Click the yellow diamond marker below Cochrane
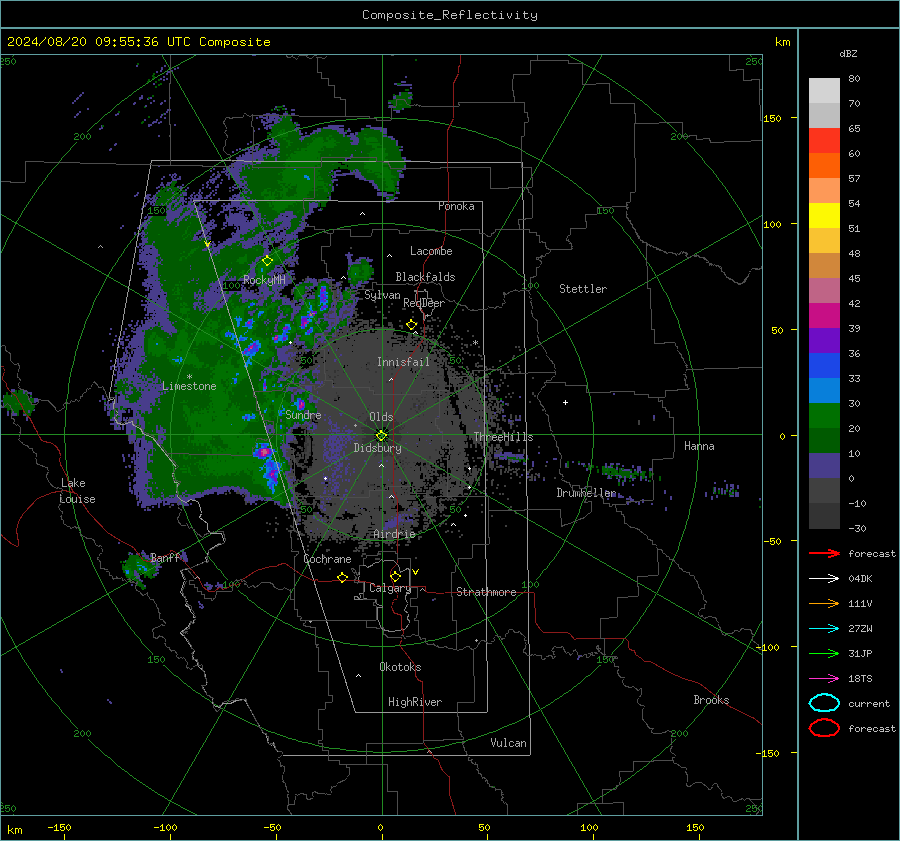Viewport: 900px width, 841px height. click(x=343, y=577)
